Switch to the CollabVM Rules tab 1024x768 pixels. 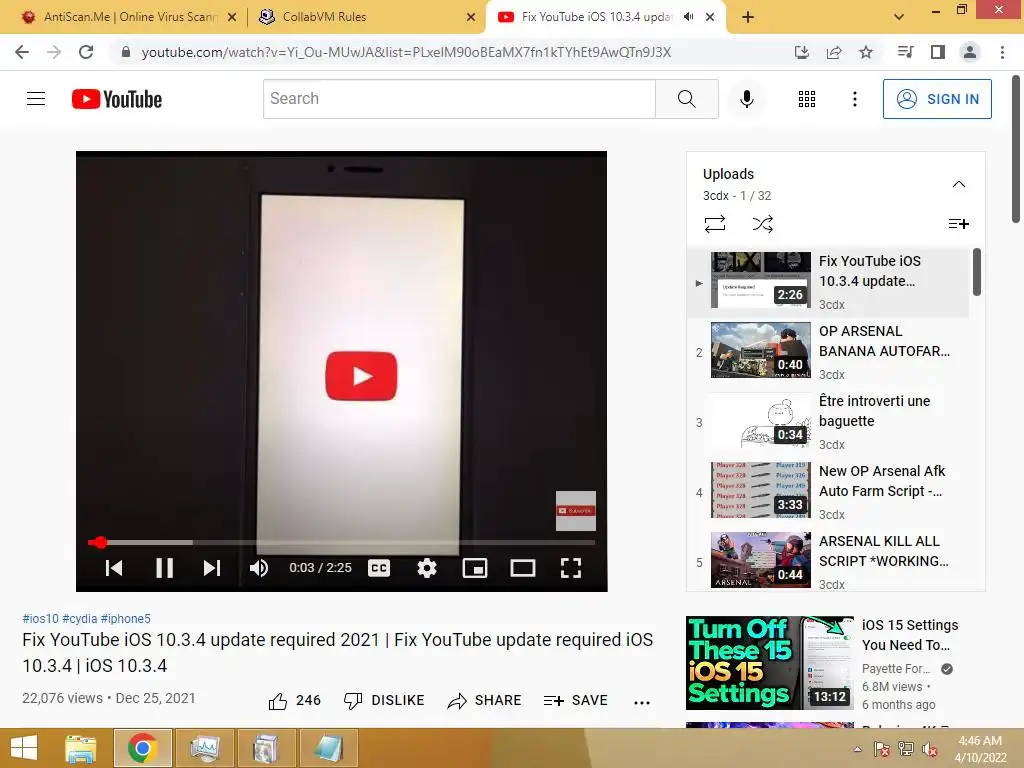(366, 17)
